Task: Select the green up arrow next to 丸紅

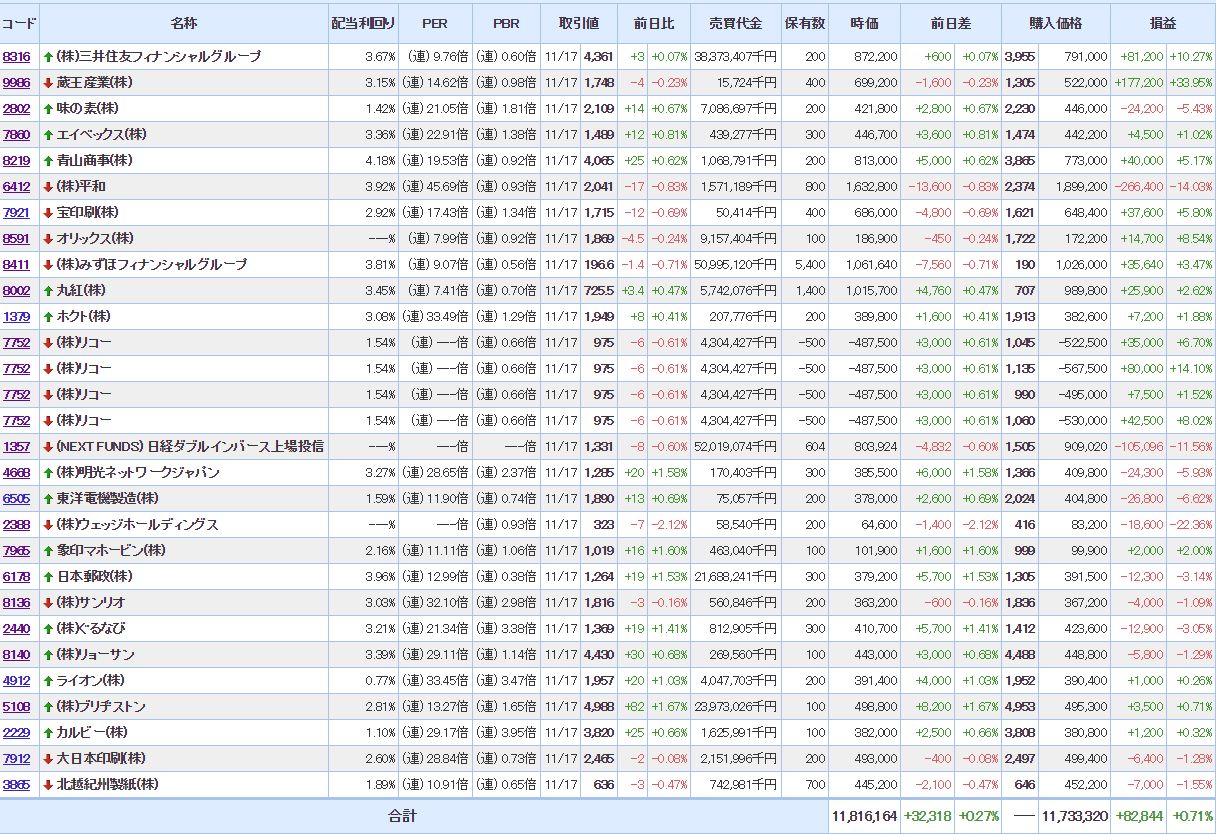Action: (48, 291)
